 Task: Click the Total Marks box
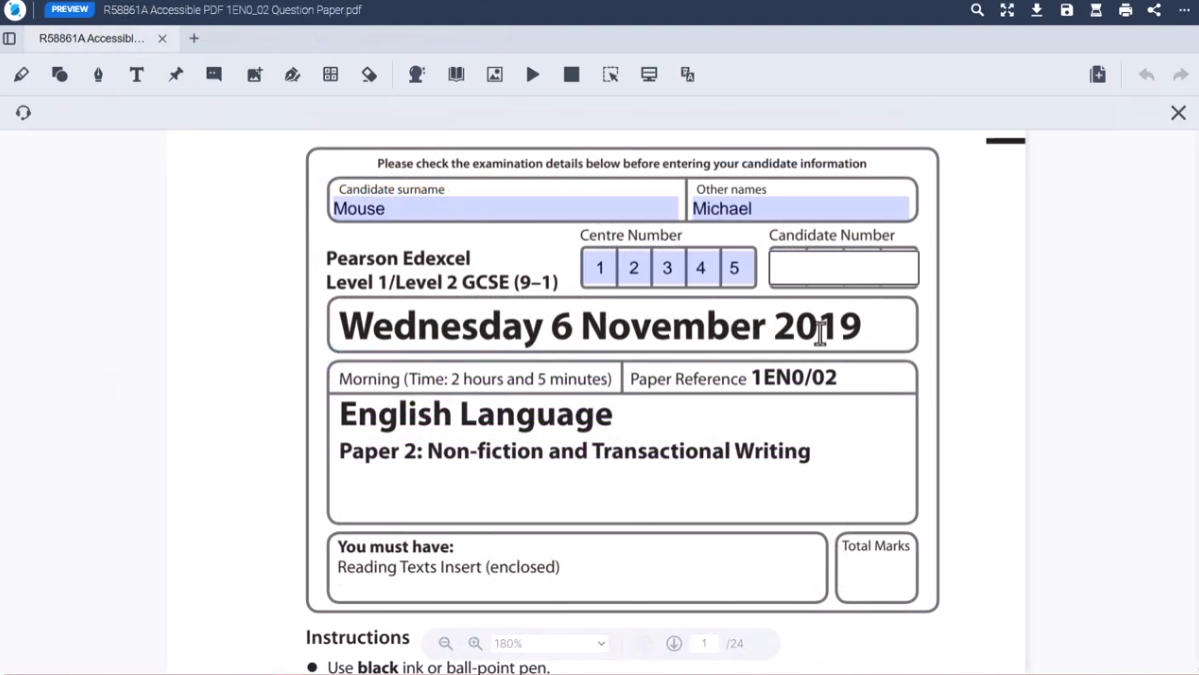point(876,568)
